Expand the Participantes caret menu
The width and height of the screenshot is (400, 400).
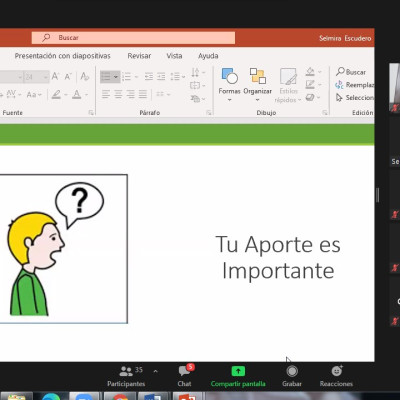coord(155,371)
